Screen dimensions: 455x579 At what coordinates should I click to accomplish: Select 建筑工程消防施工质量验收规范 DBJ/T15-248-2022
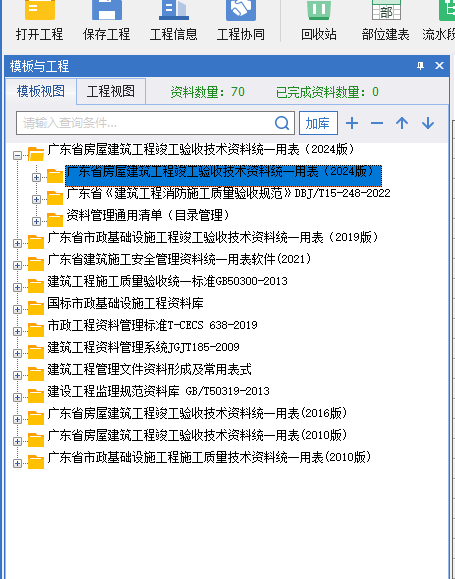coord(228,193)
